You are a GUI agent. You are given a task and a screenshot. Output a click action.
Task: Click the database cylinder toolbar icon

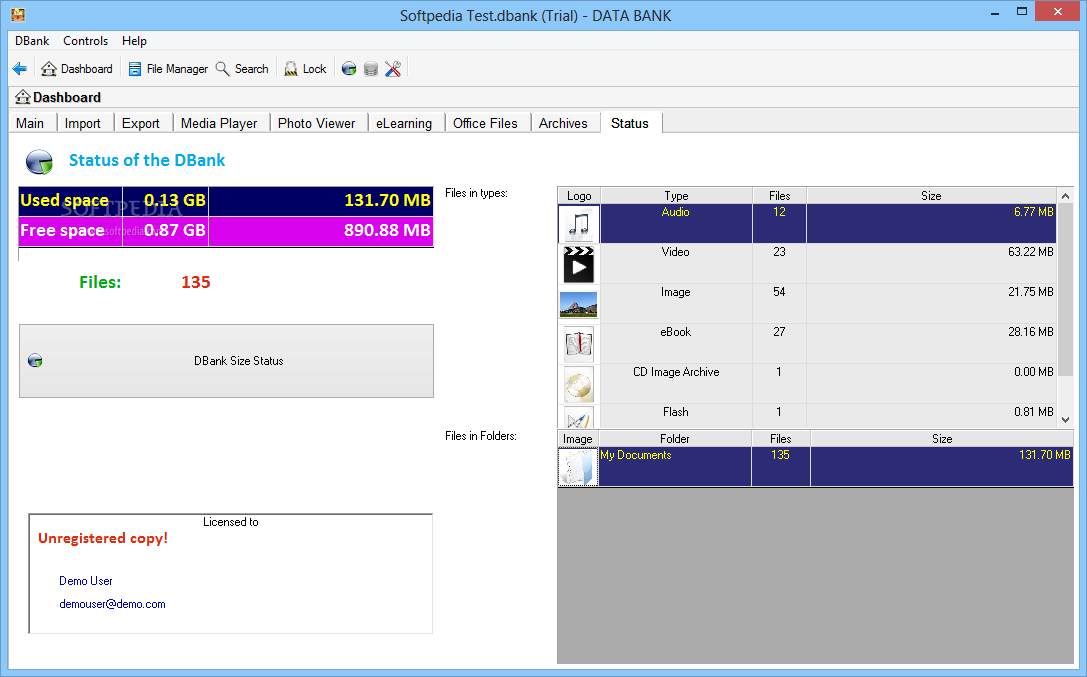click(x=371, y=69)
